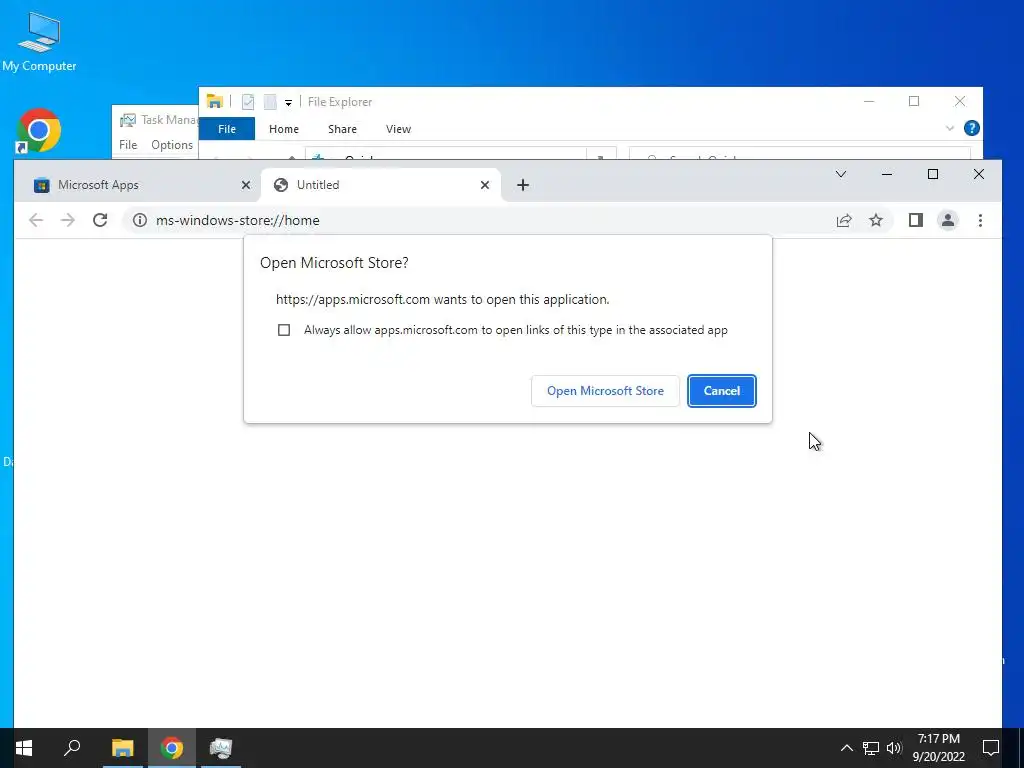This screenshot has width=1024, height=768.
Task: Expand Chrome tab search chevron
Action: tap(840, 174)
